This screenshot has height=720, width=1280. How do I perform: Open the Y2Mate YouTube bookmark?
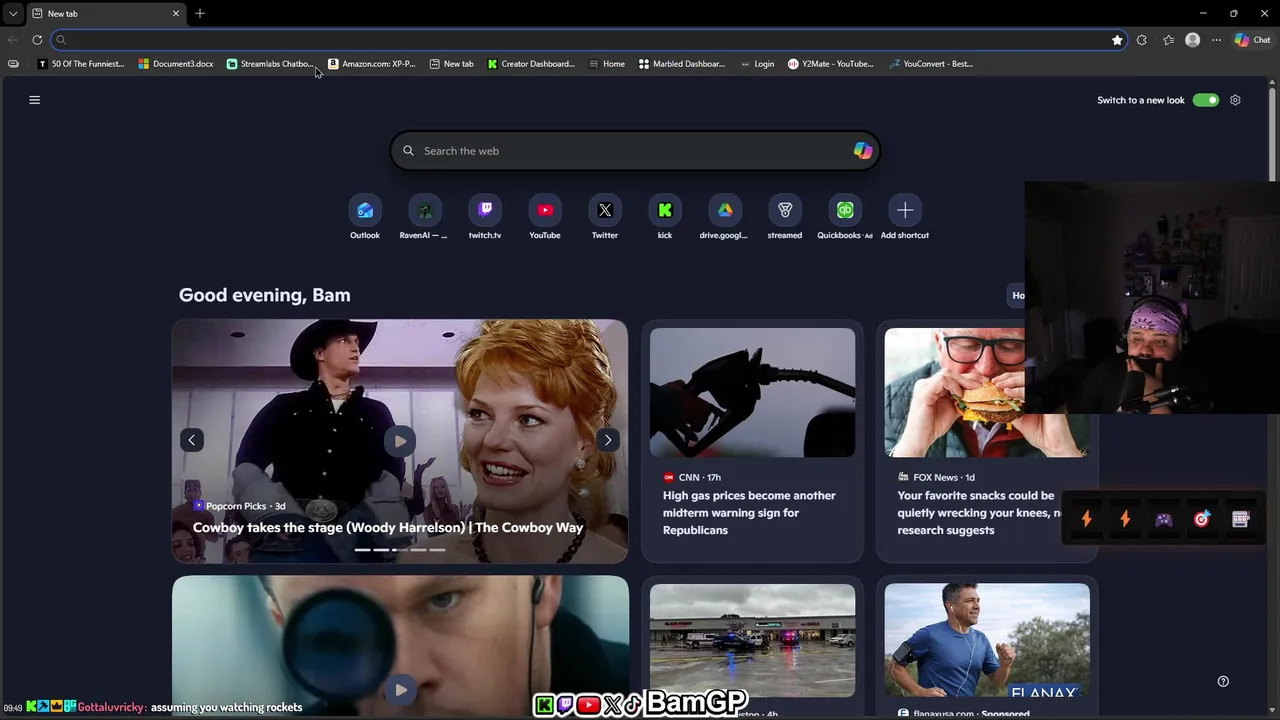tap(831, 64)
